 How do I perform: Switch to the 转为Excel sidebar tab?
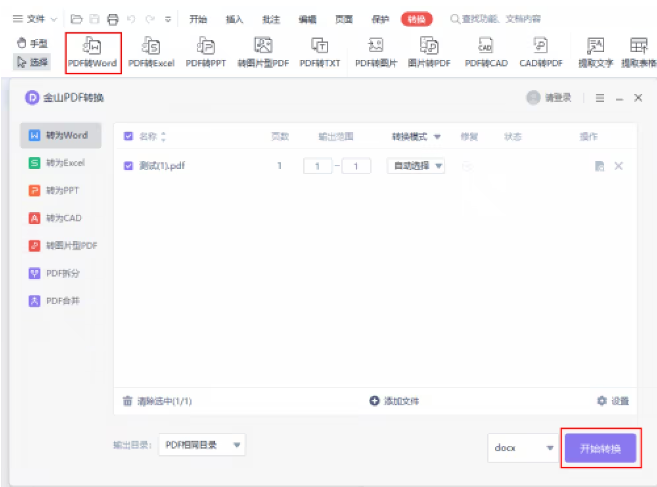60,163
